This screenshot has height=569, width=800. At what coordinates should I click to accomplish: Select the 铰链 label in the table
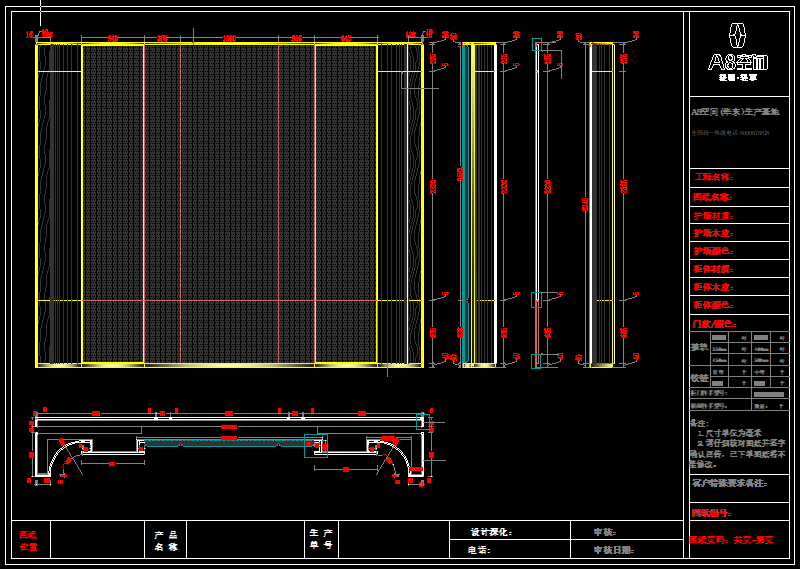tap(699, 378)
